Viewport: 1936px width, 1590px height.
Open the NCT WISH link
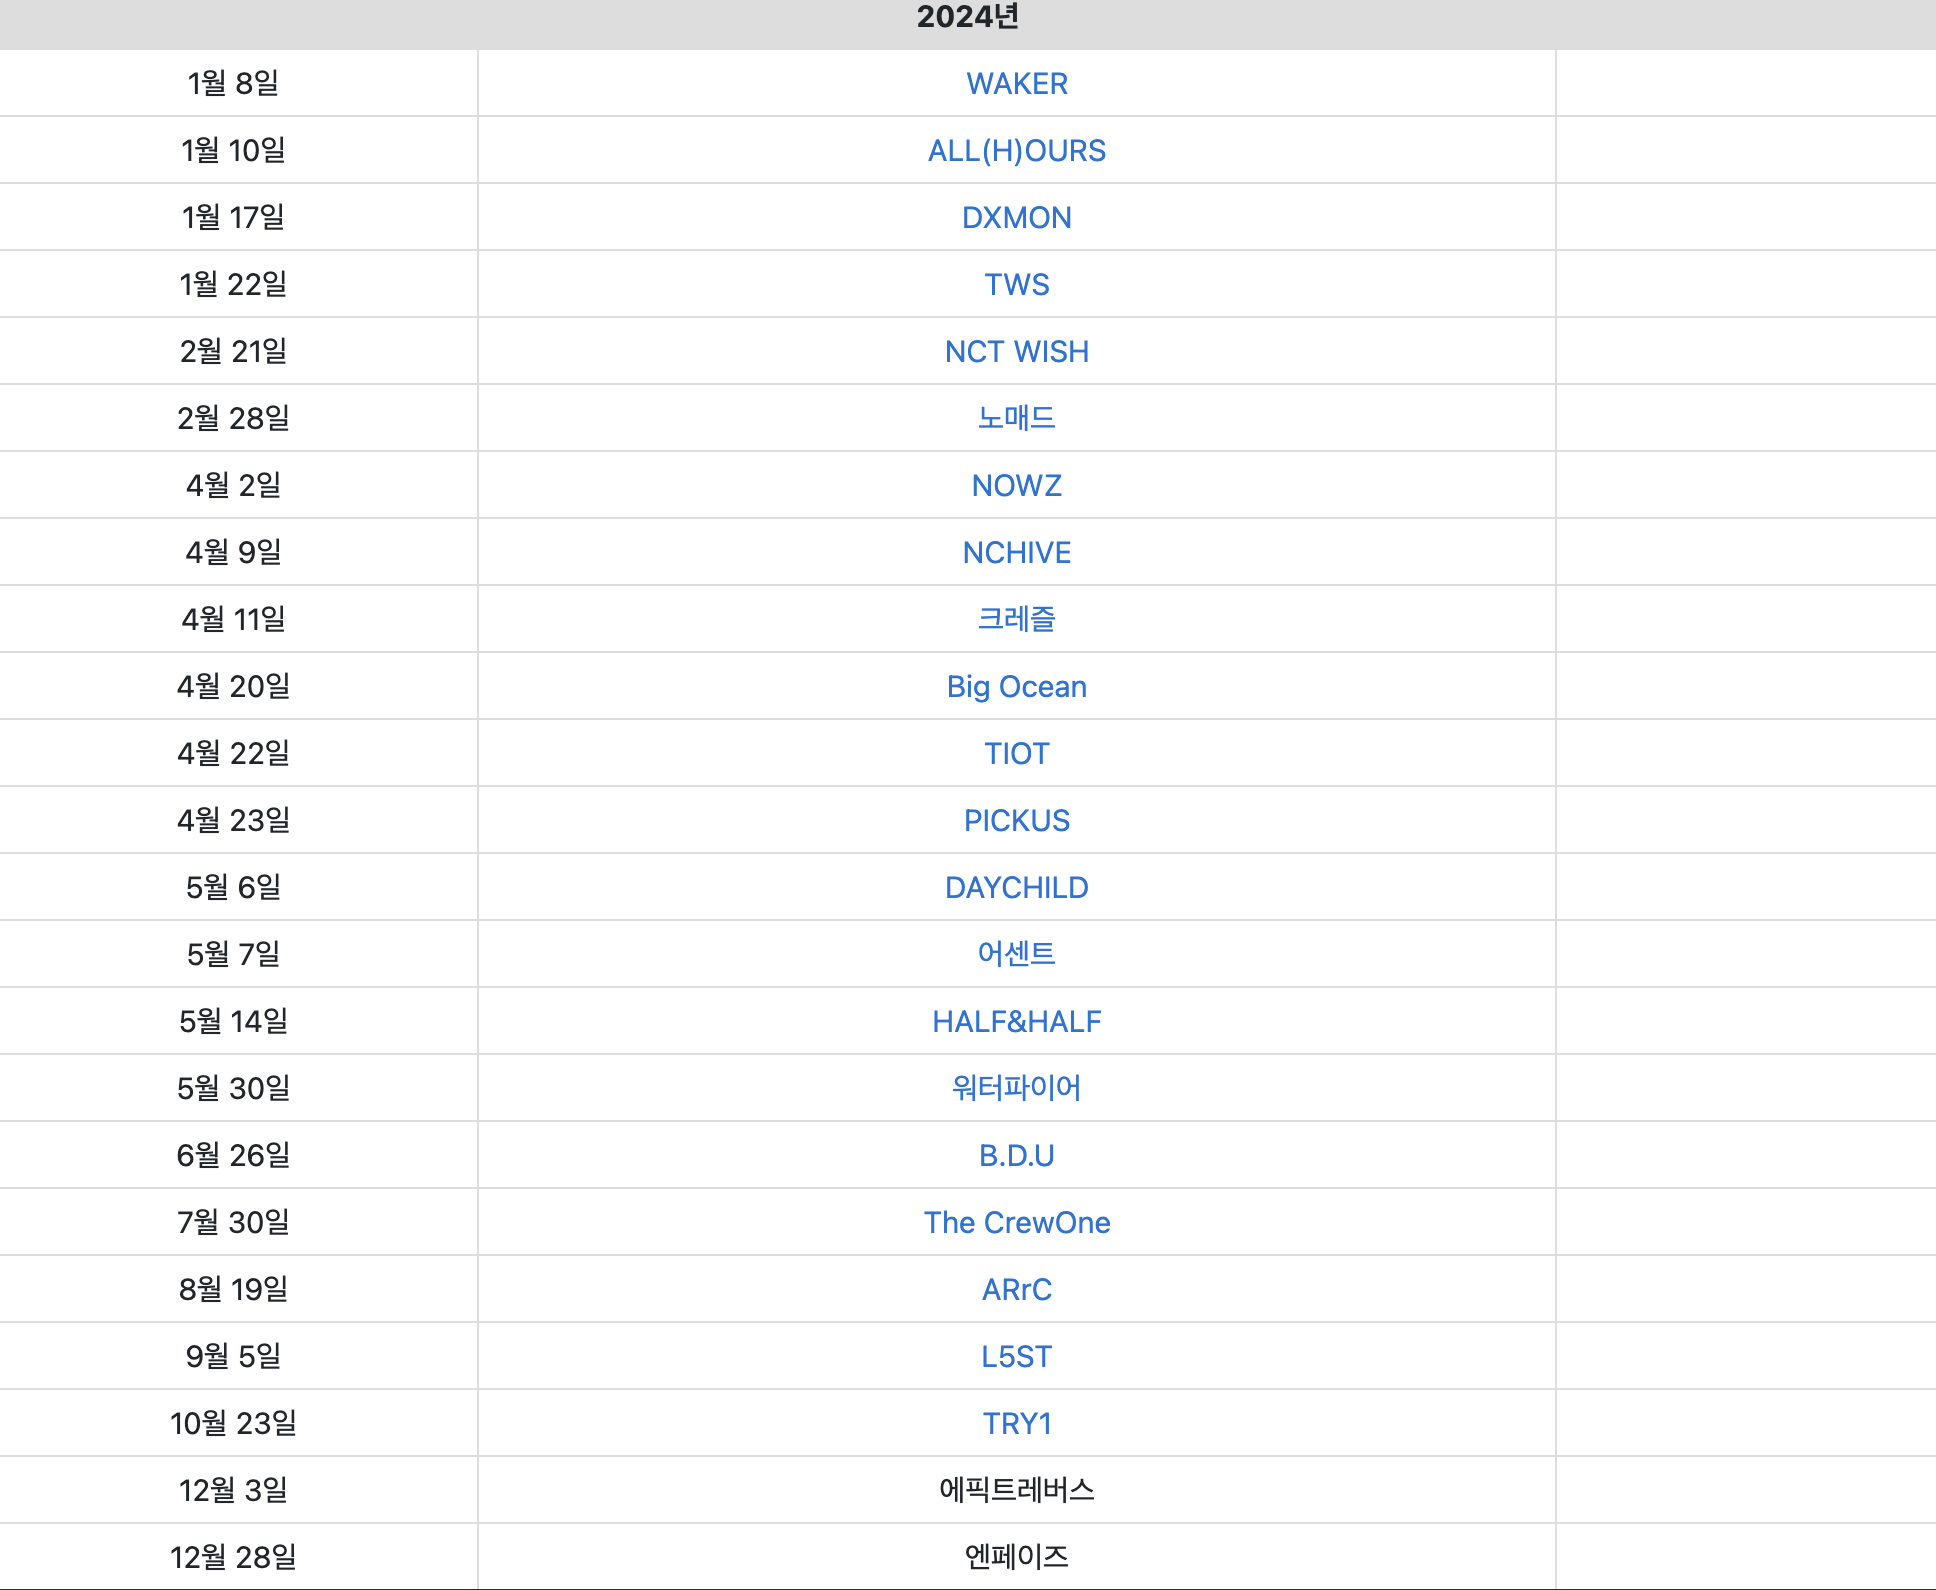1016,352
